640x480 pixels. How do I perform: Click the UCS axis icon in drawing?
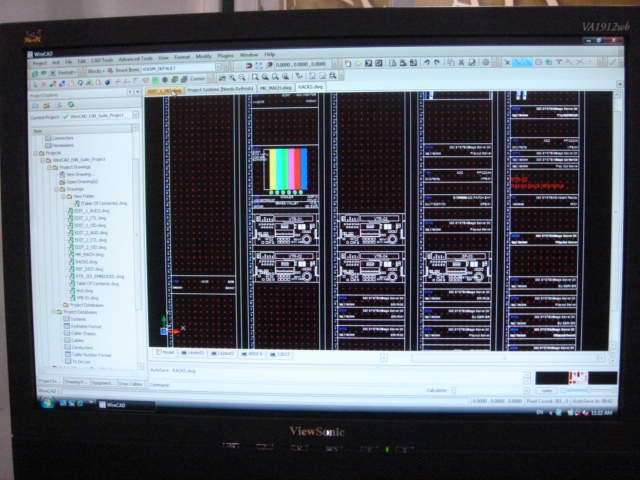click(168, 328)
